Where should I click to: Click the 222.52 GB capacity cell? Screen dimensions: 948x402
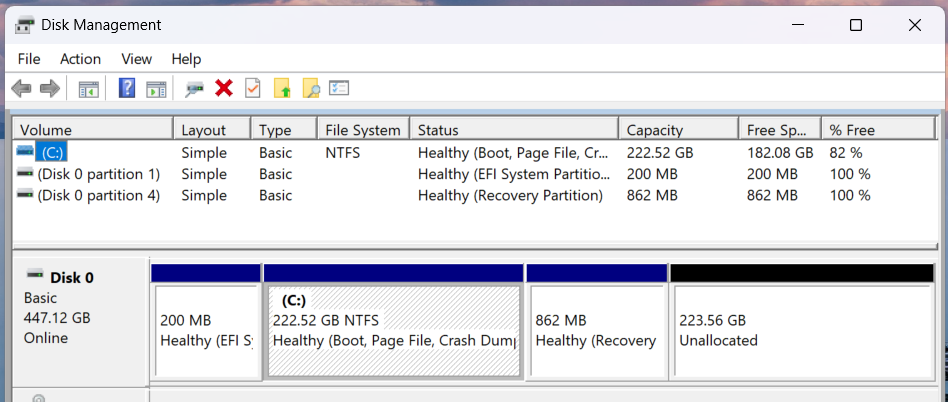[x=660, y=152]
